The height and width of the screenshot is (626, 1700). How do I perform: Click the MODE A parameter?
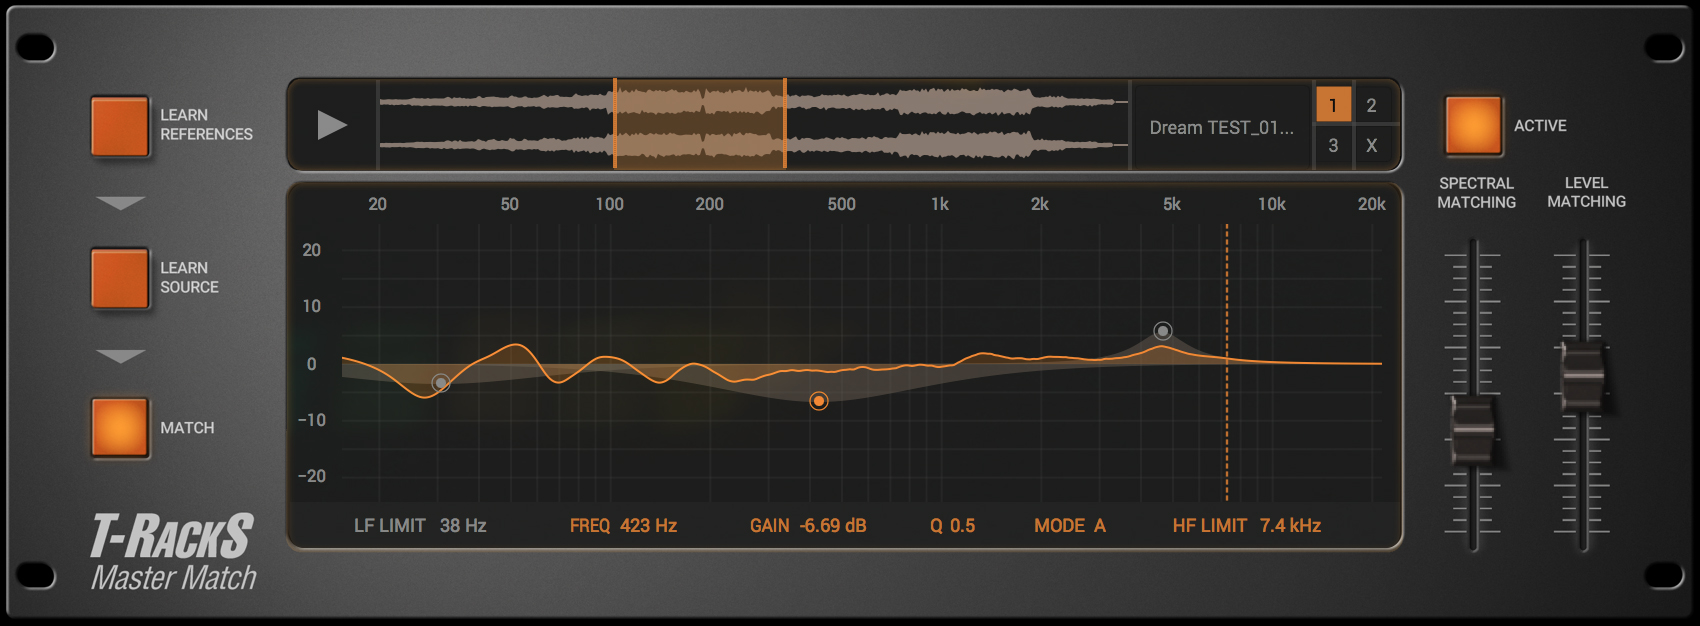click(x=1069, y=526)
